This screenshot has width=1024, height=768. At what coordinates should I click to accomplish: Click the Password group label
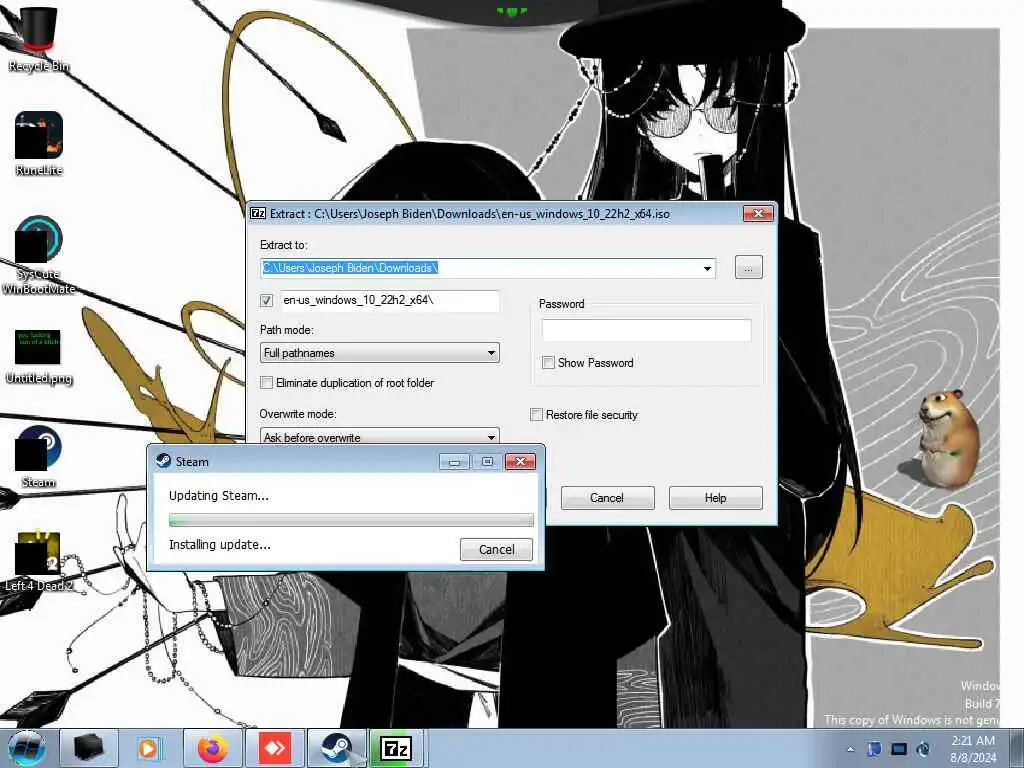click(562, 304)
